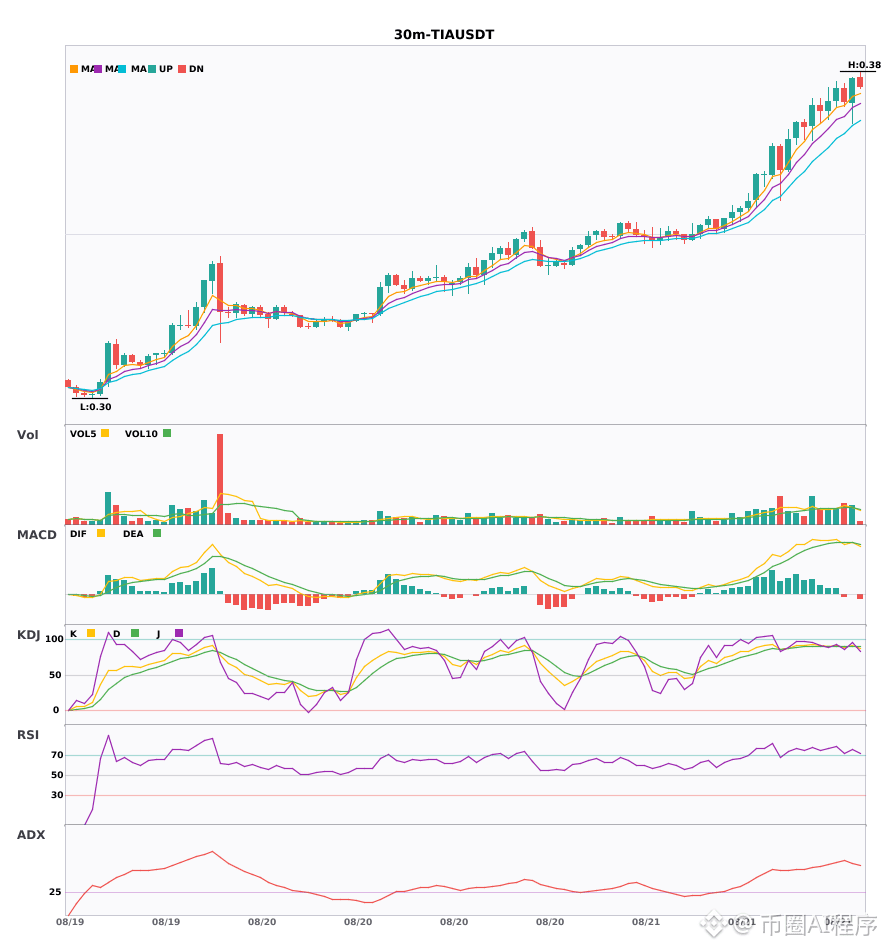Viewport: 885px width, 950px height.
Task: Click the H:0.38 high price label
Action: [x=864, y=65]
